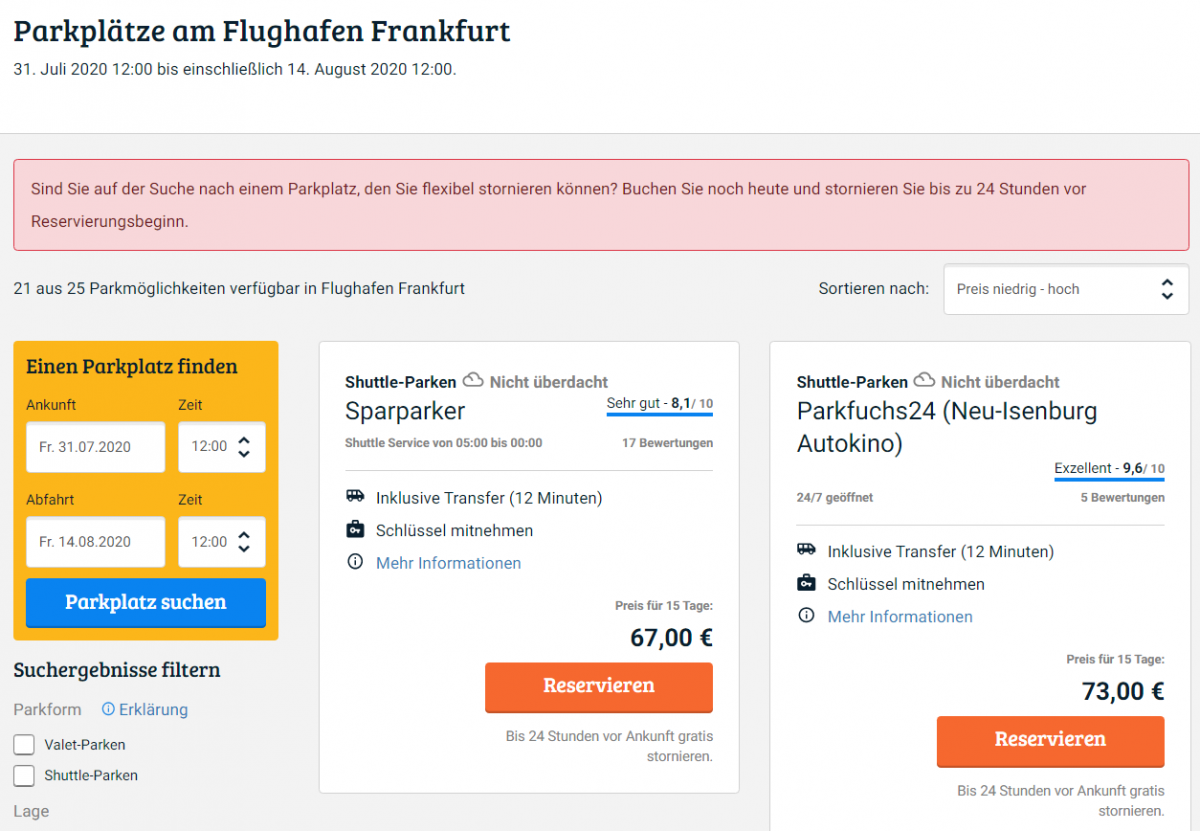
Task: Click the cloud icon in Parkfuchs24 header
Action: click(x=924, y=381)
